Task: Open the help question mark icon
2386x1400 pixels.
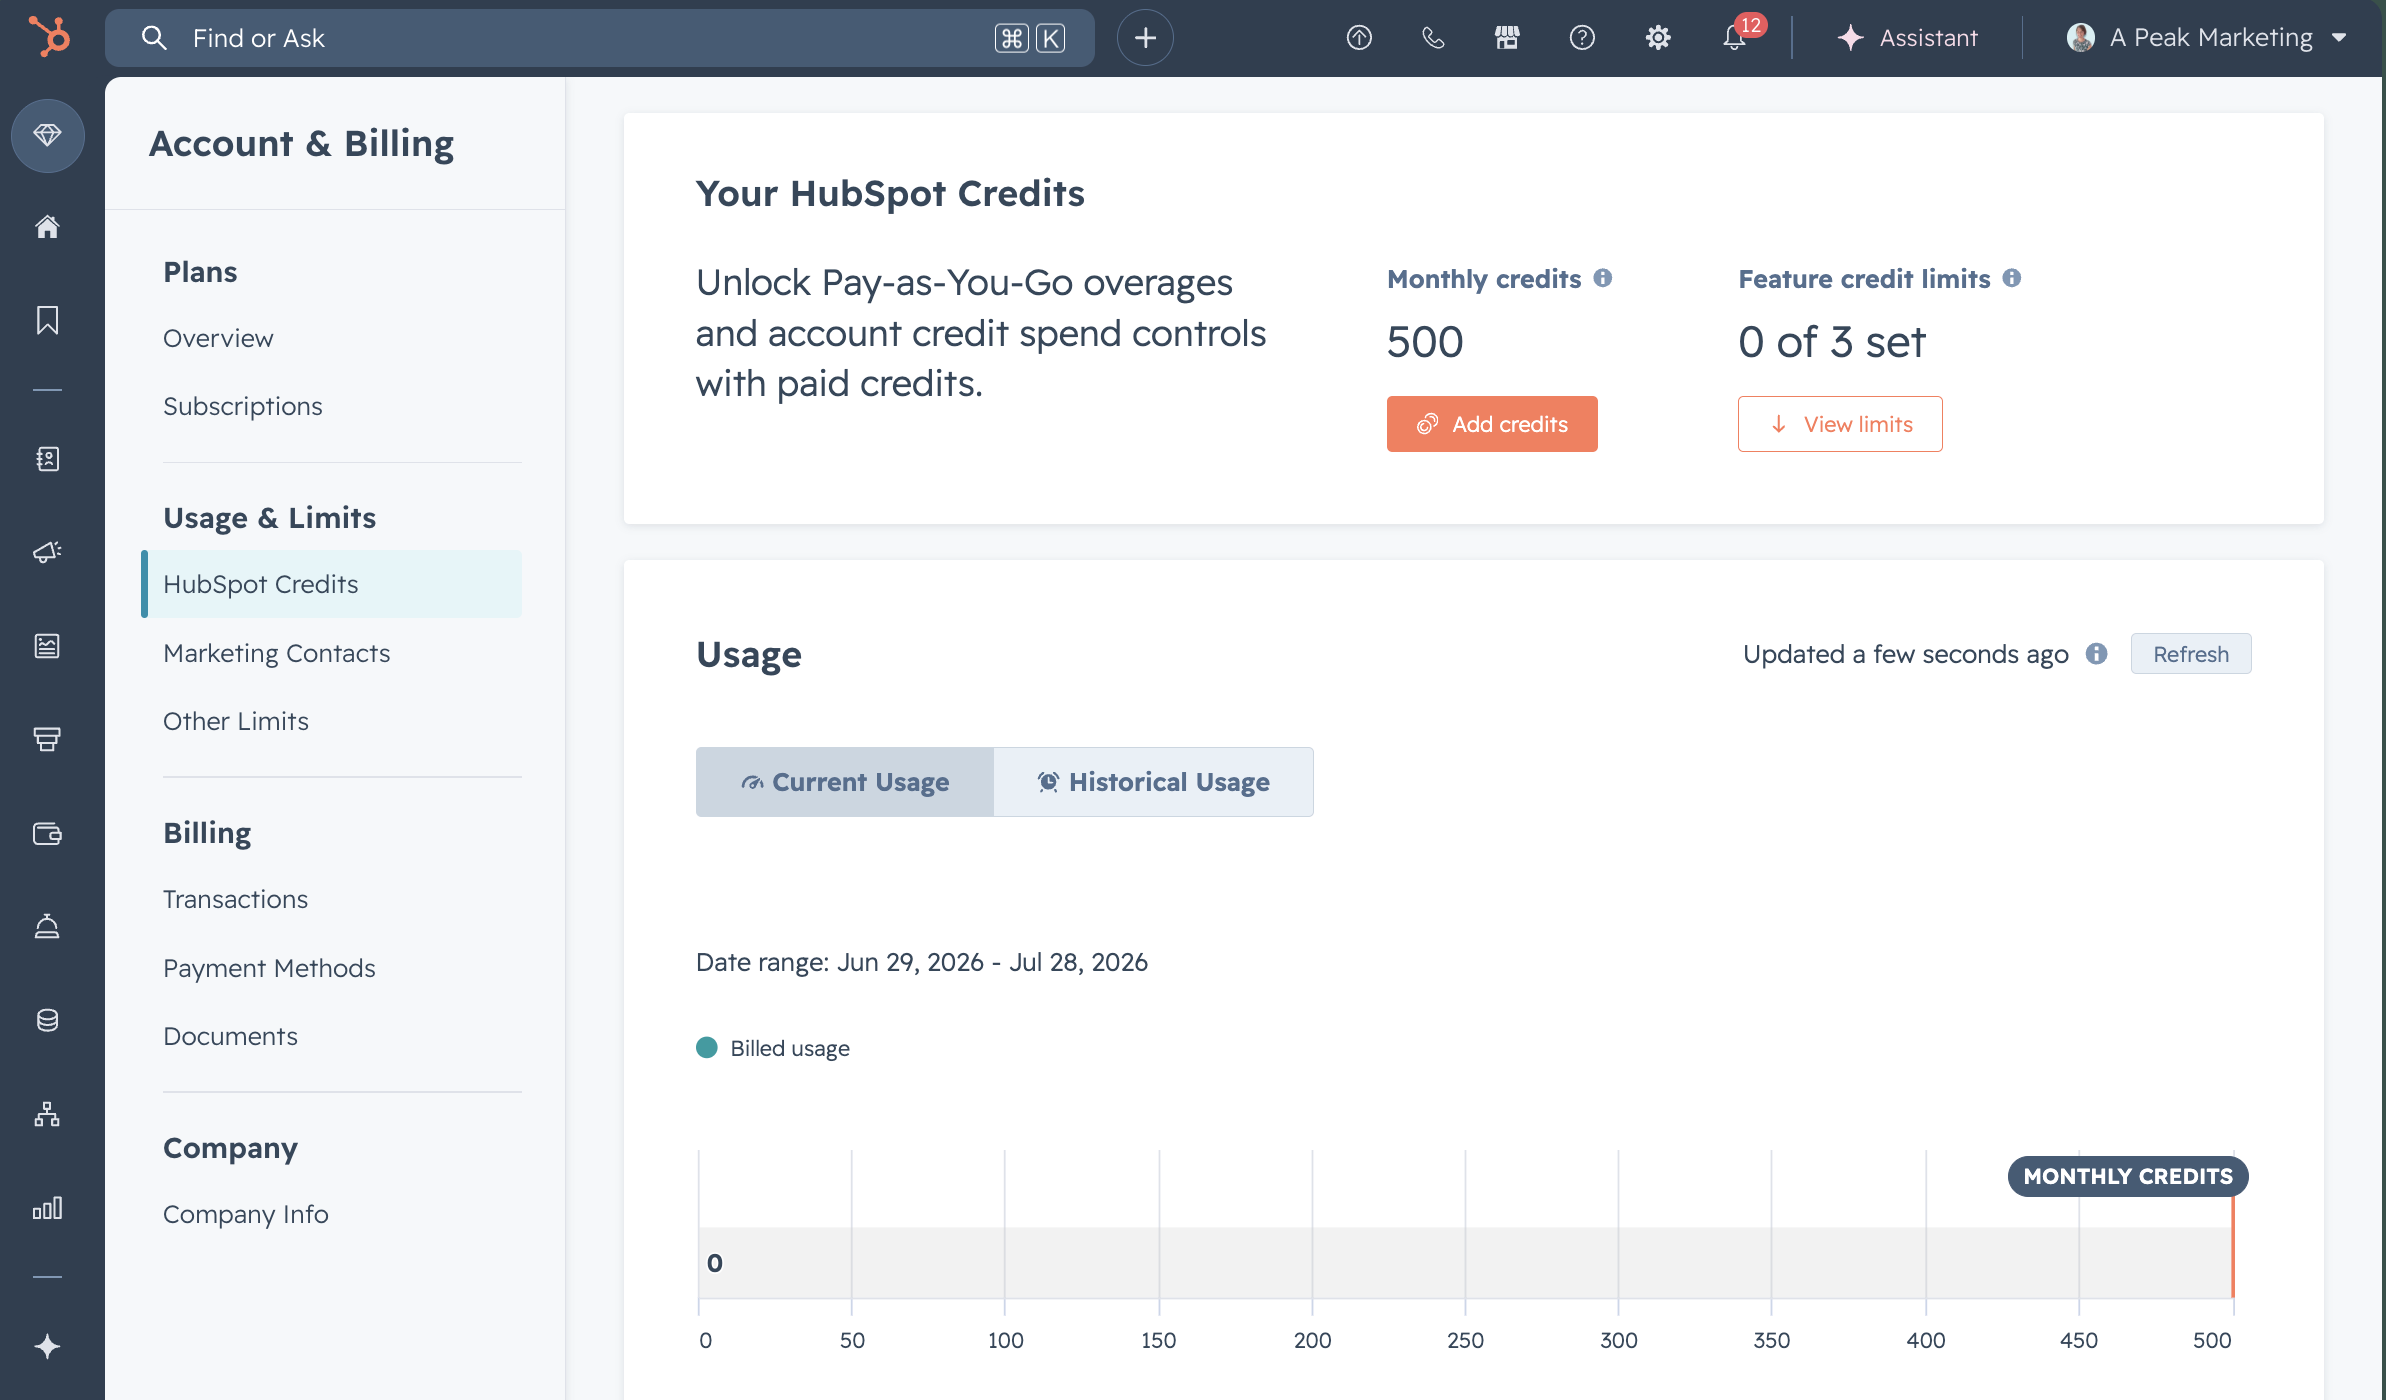Action: (1582, 38)
